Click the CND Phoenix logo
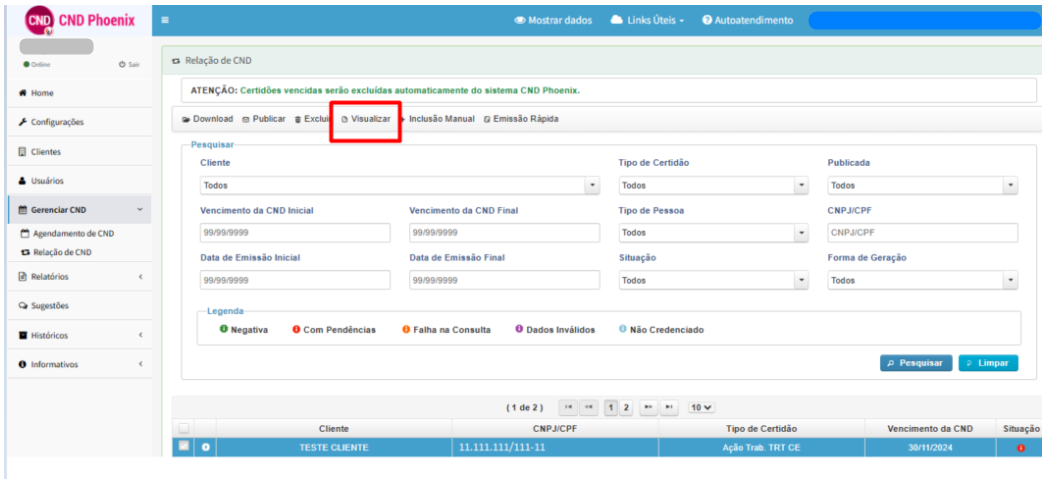The image size is (1060, 484). coord(80,20)
